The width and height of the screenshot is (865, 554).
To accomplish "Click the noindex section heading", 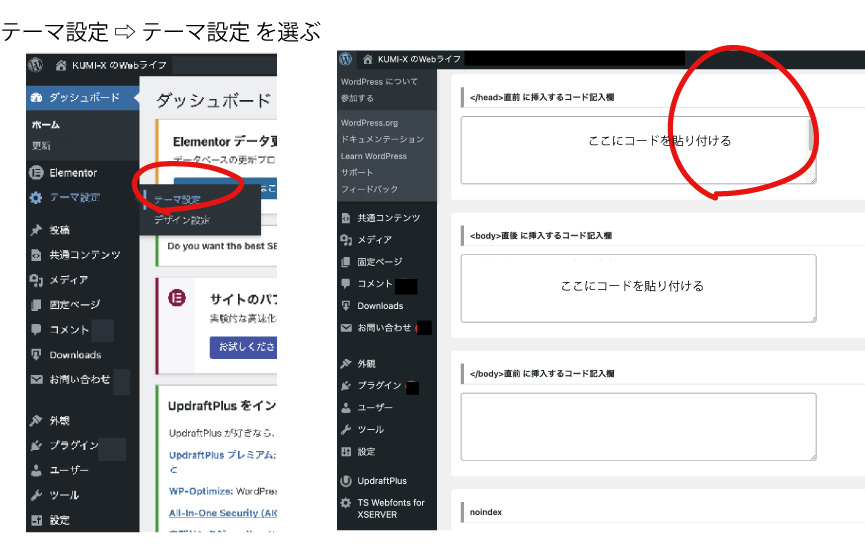I will tap(485, 512).
